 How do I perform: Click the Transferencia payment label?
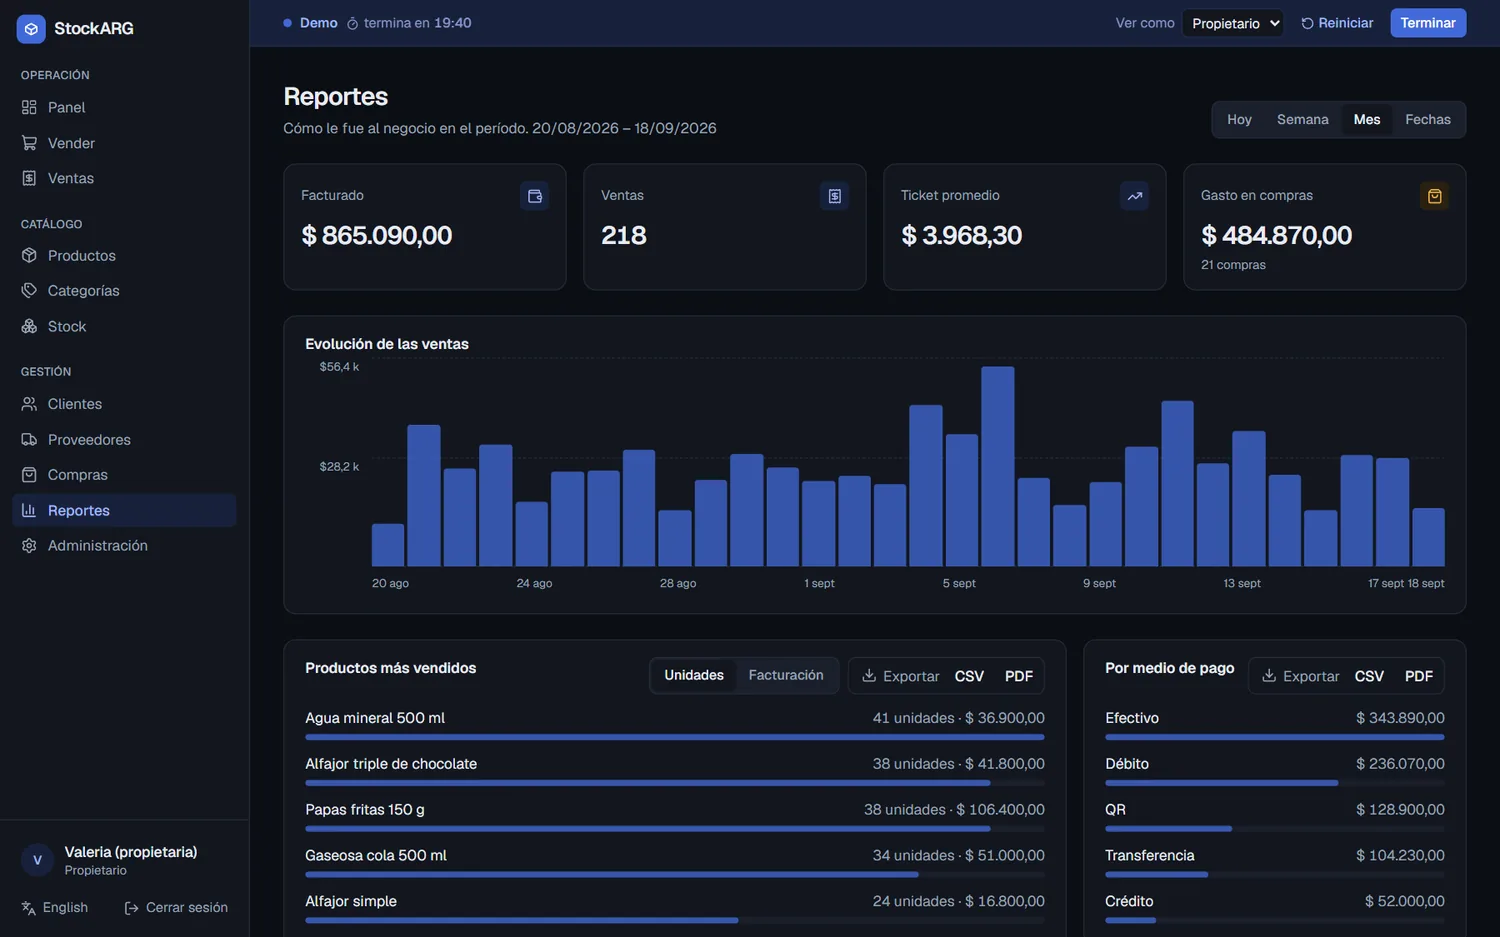(x=1150, y=856)
